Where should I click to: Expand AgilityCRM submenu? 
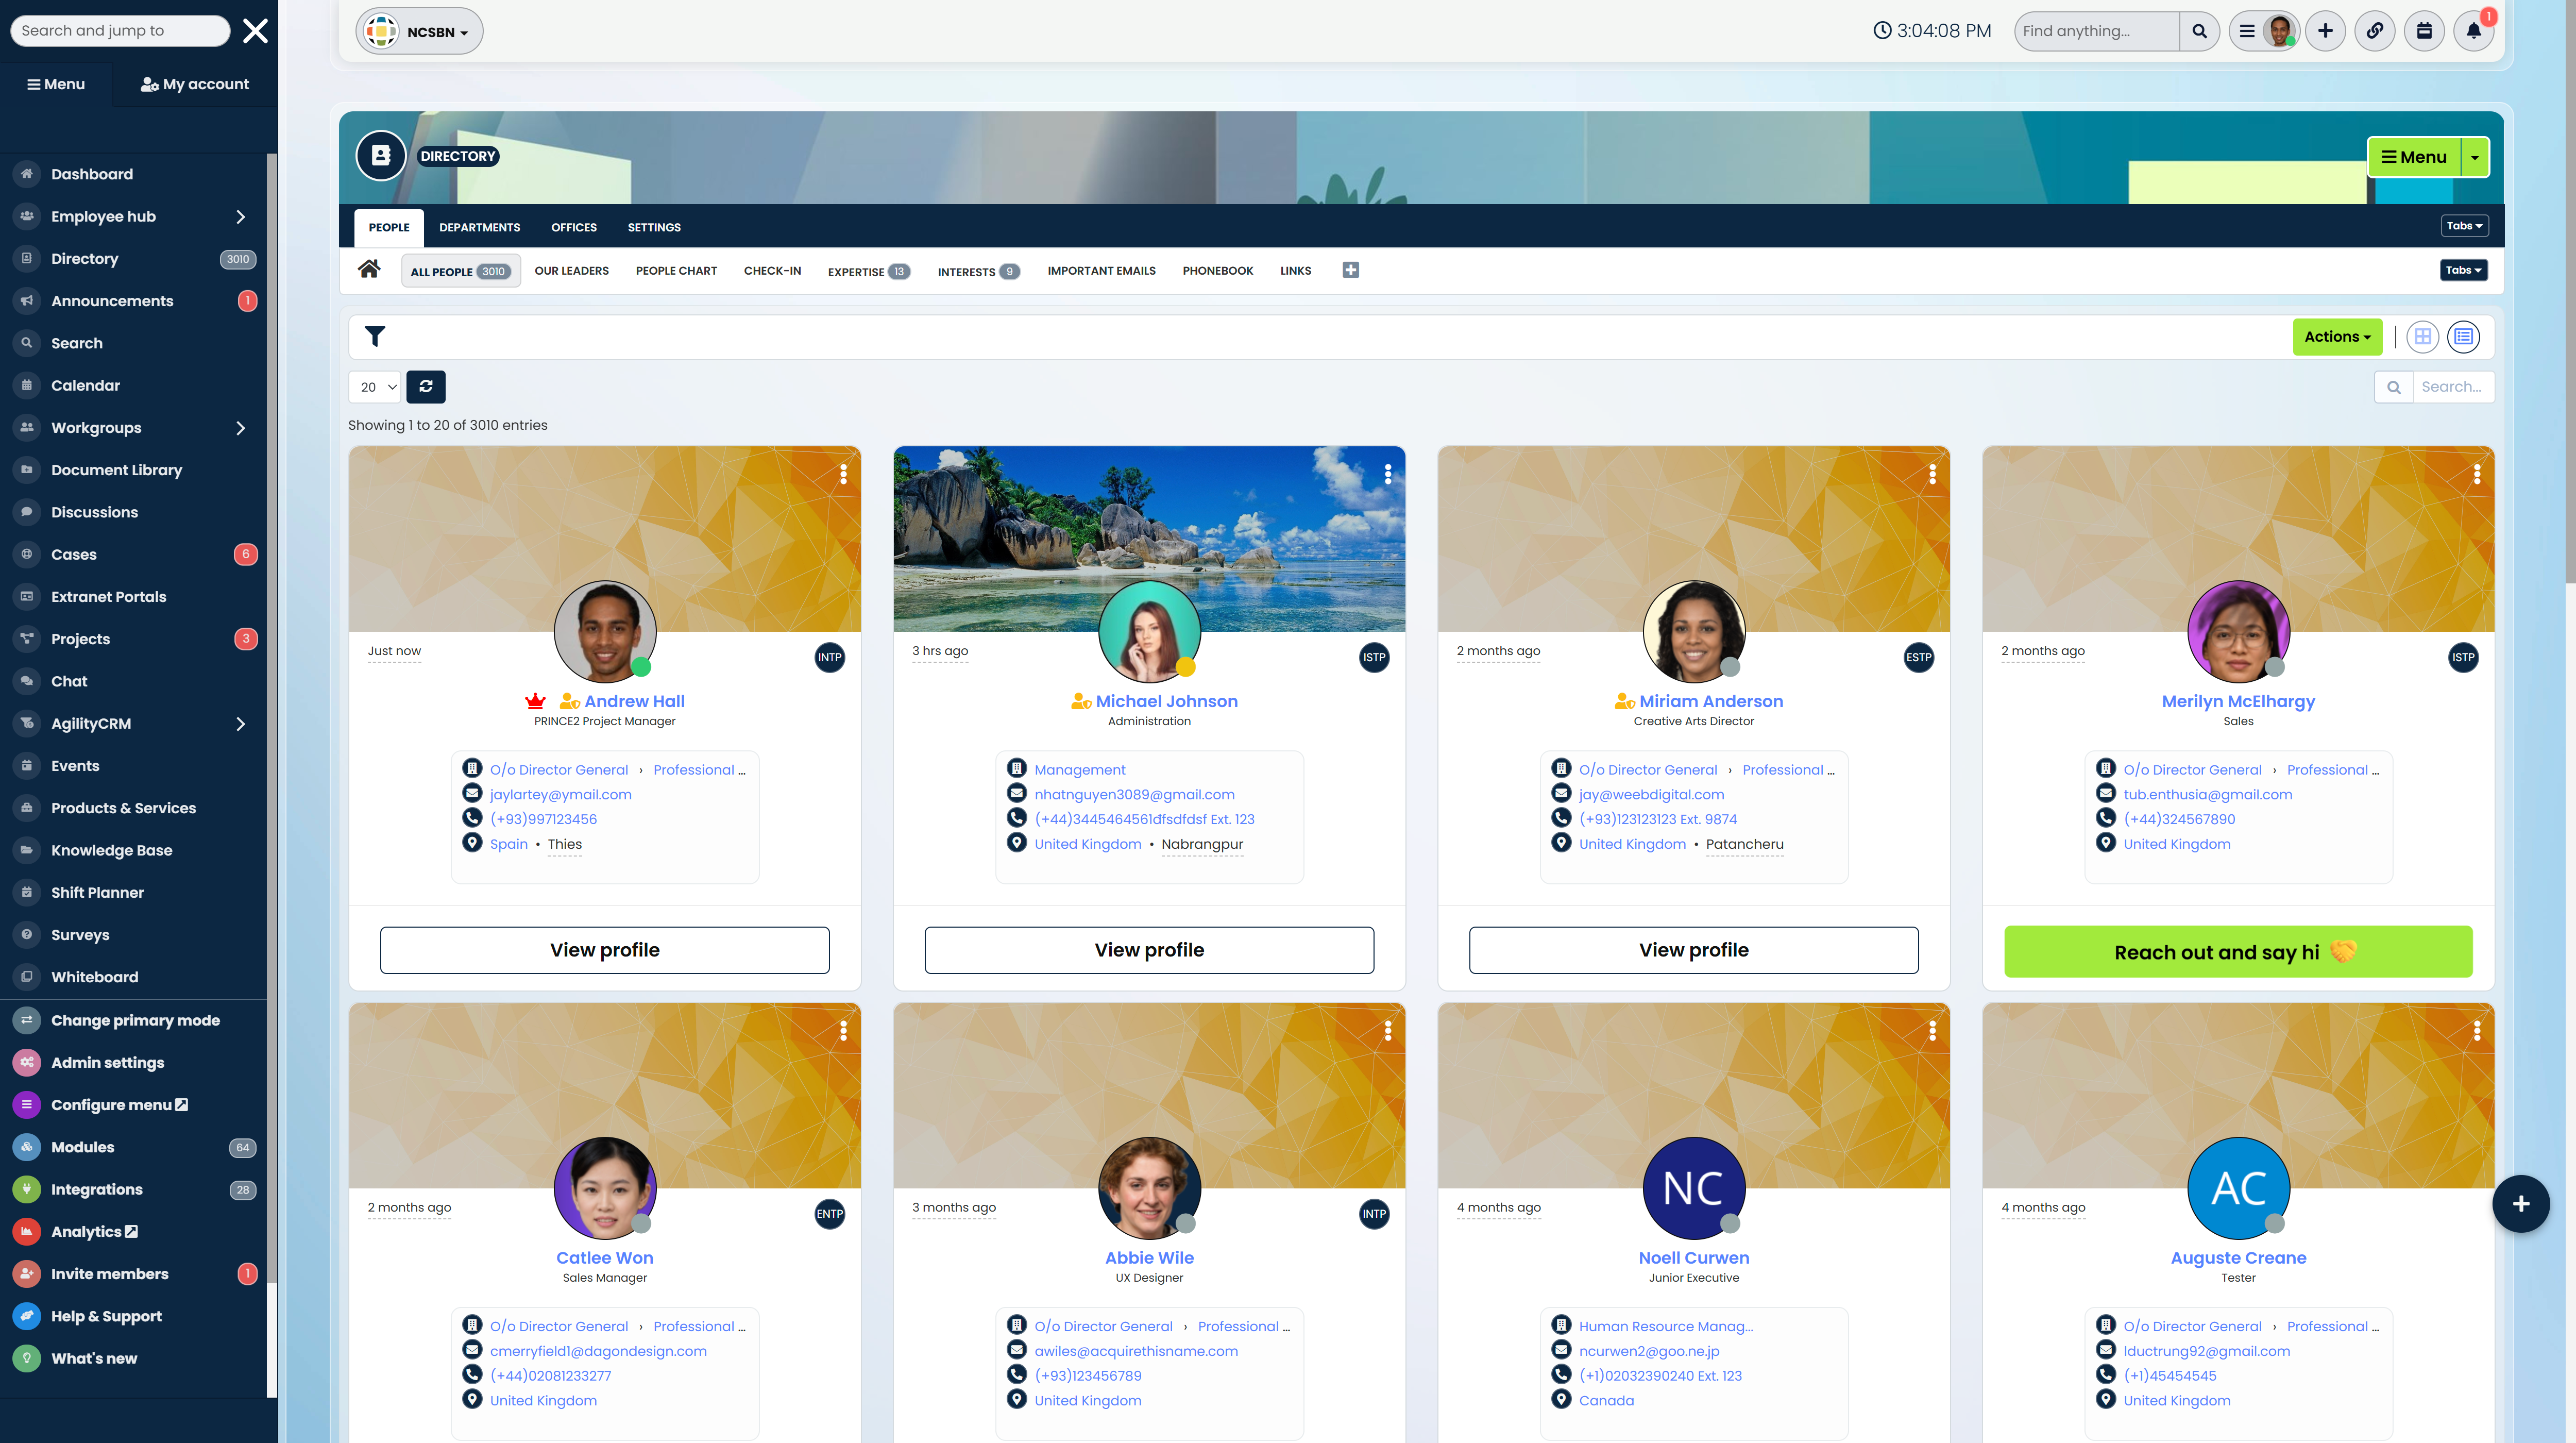click(240, 724)
